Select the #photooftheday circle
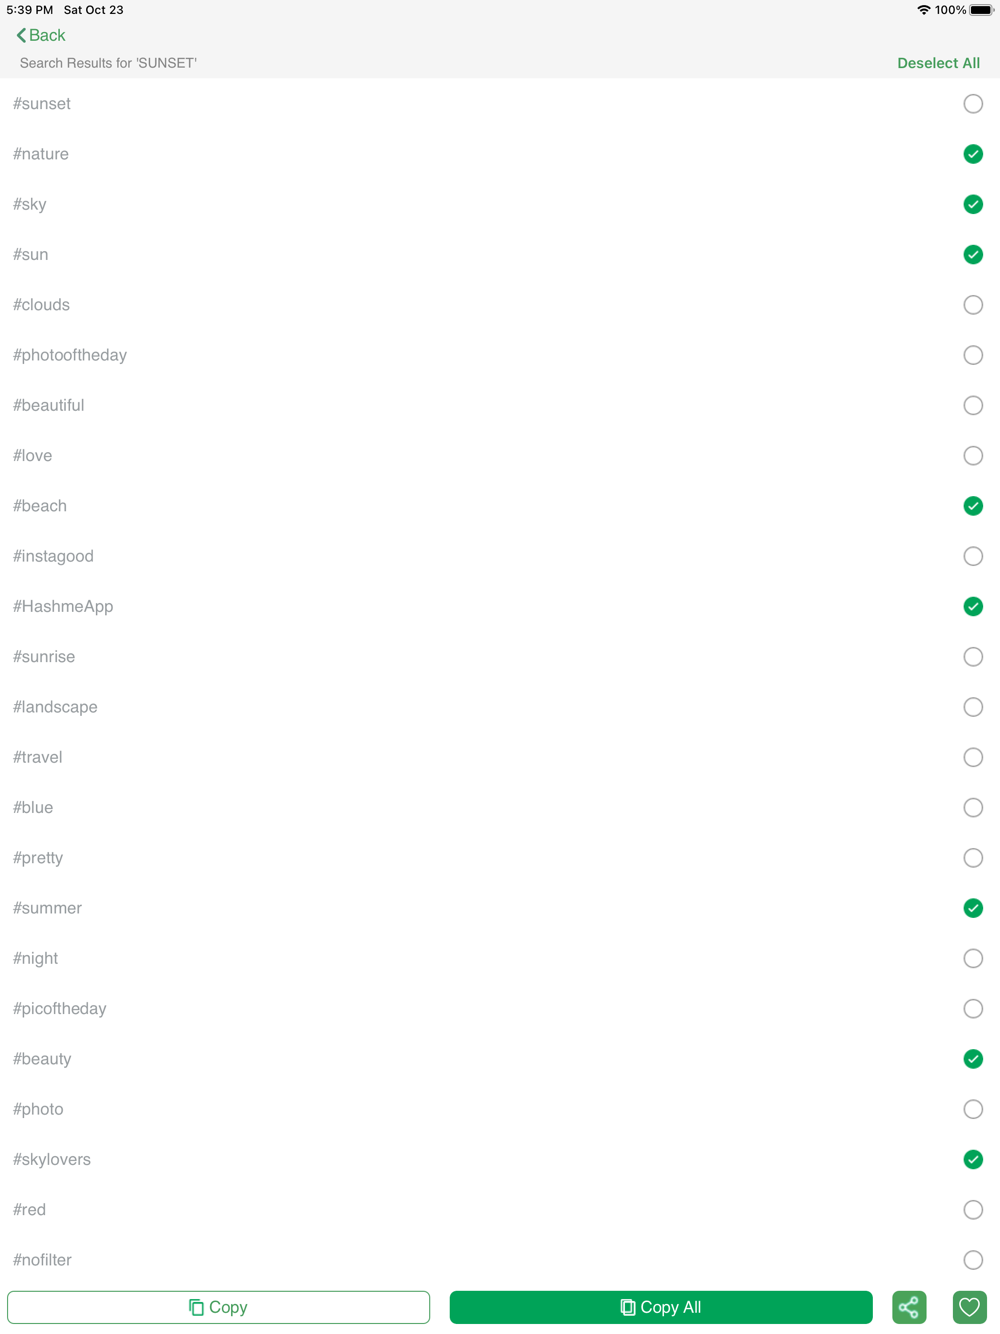The height and width of the screenshot is (1334, 1000). tap(973, 355)
